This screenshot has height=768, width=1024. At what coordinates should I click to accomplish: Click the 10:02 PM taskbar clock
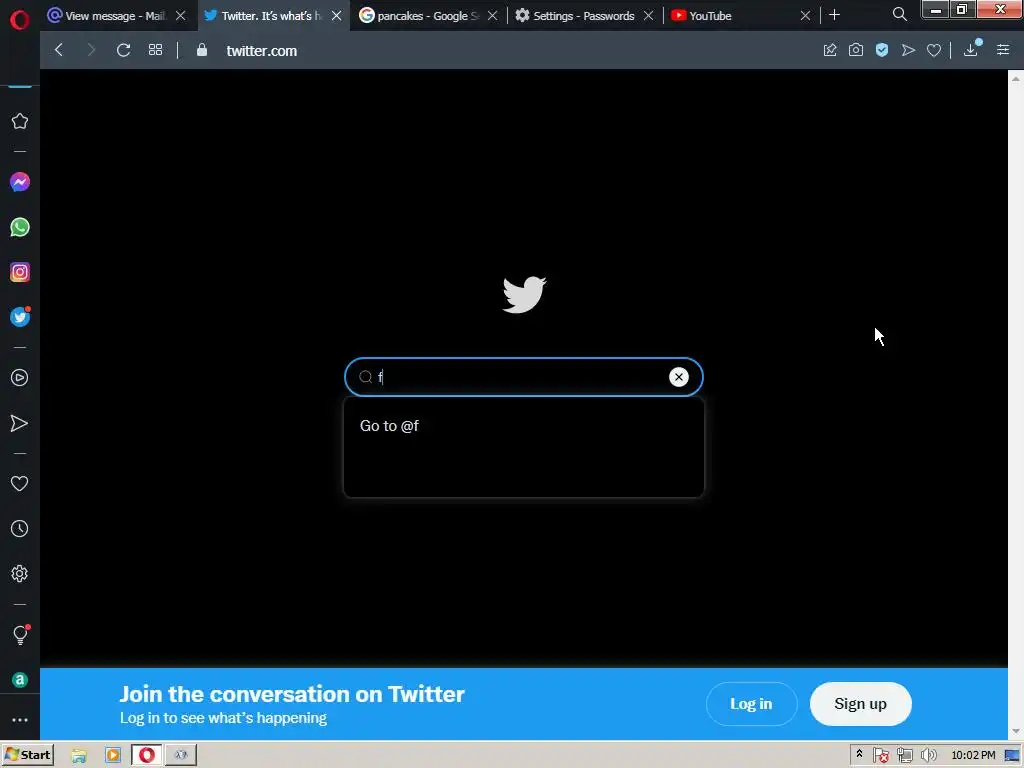pos(973,756)
